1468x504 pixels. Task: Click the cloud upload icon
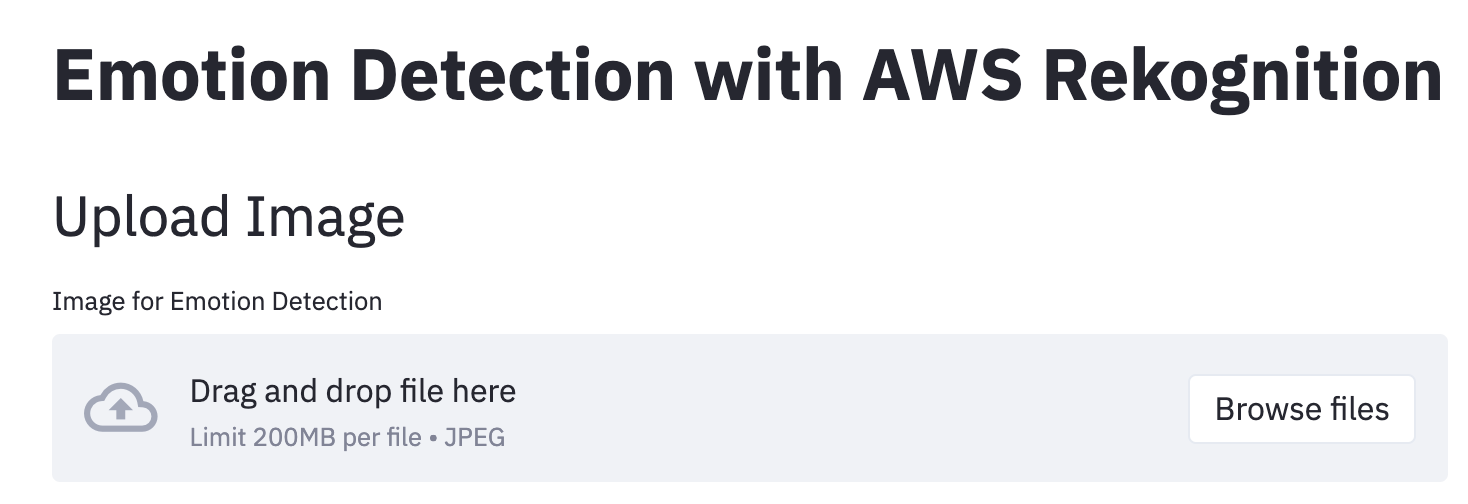pyautogui.click(x=120, y=408)
